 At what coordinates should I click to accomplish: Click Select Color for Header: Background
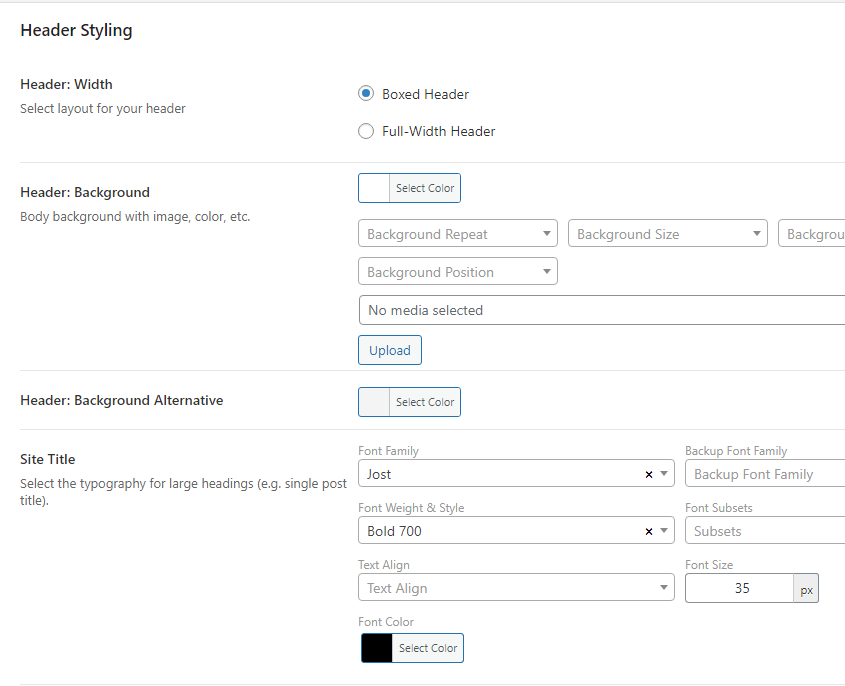[425, 188]
